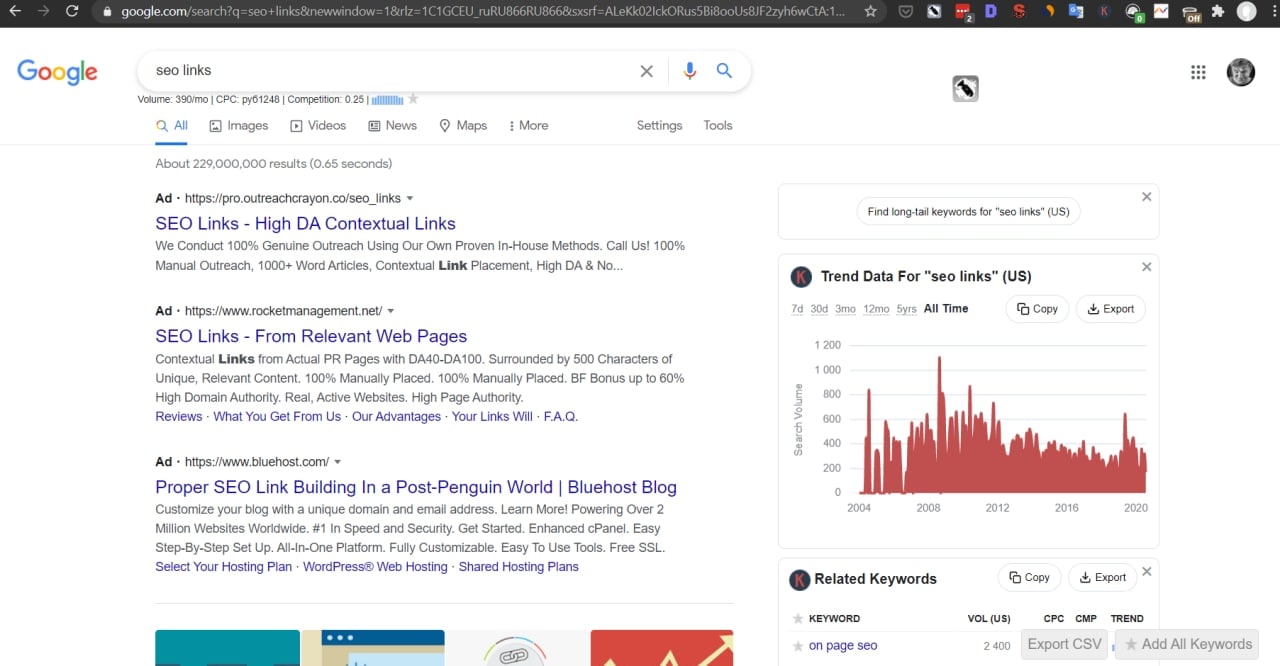Click the Pocket extension icon
Viewport: 1280px width, 666px height.
pos(905,12)
